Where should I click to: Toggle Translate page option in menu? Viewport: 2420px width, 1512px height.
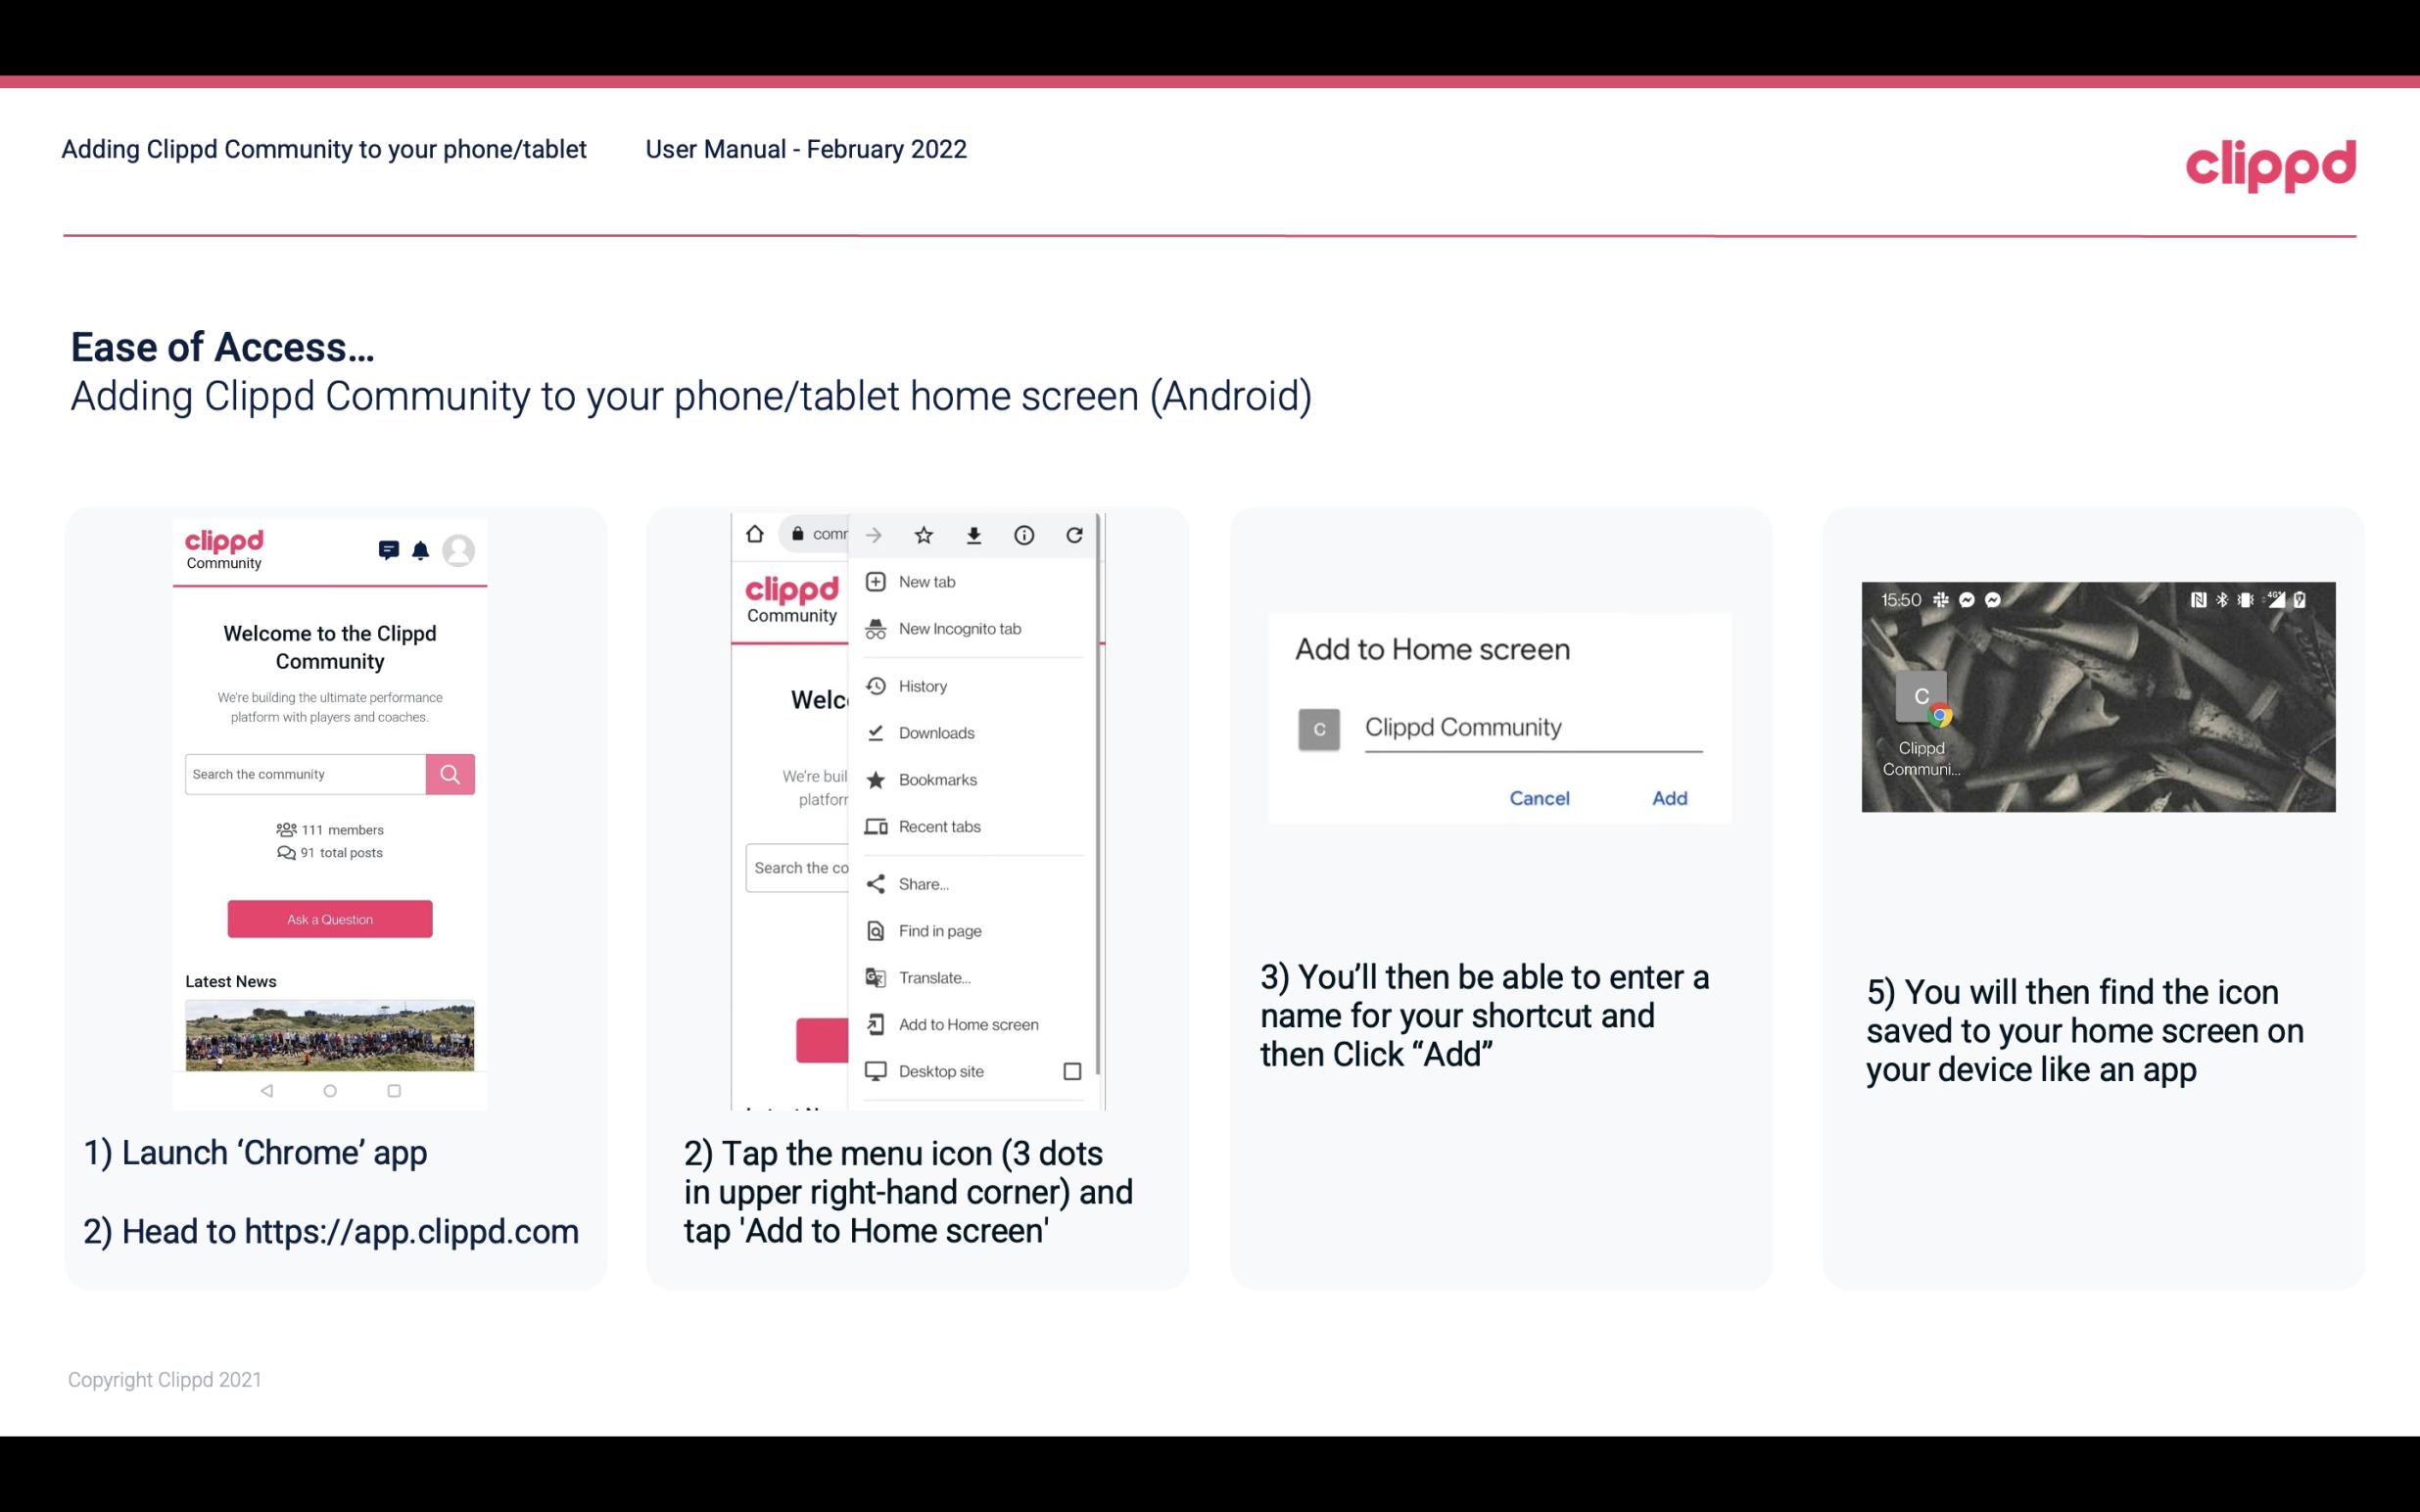[x=935, y=977]
